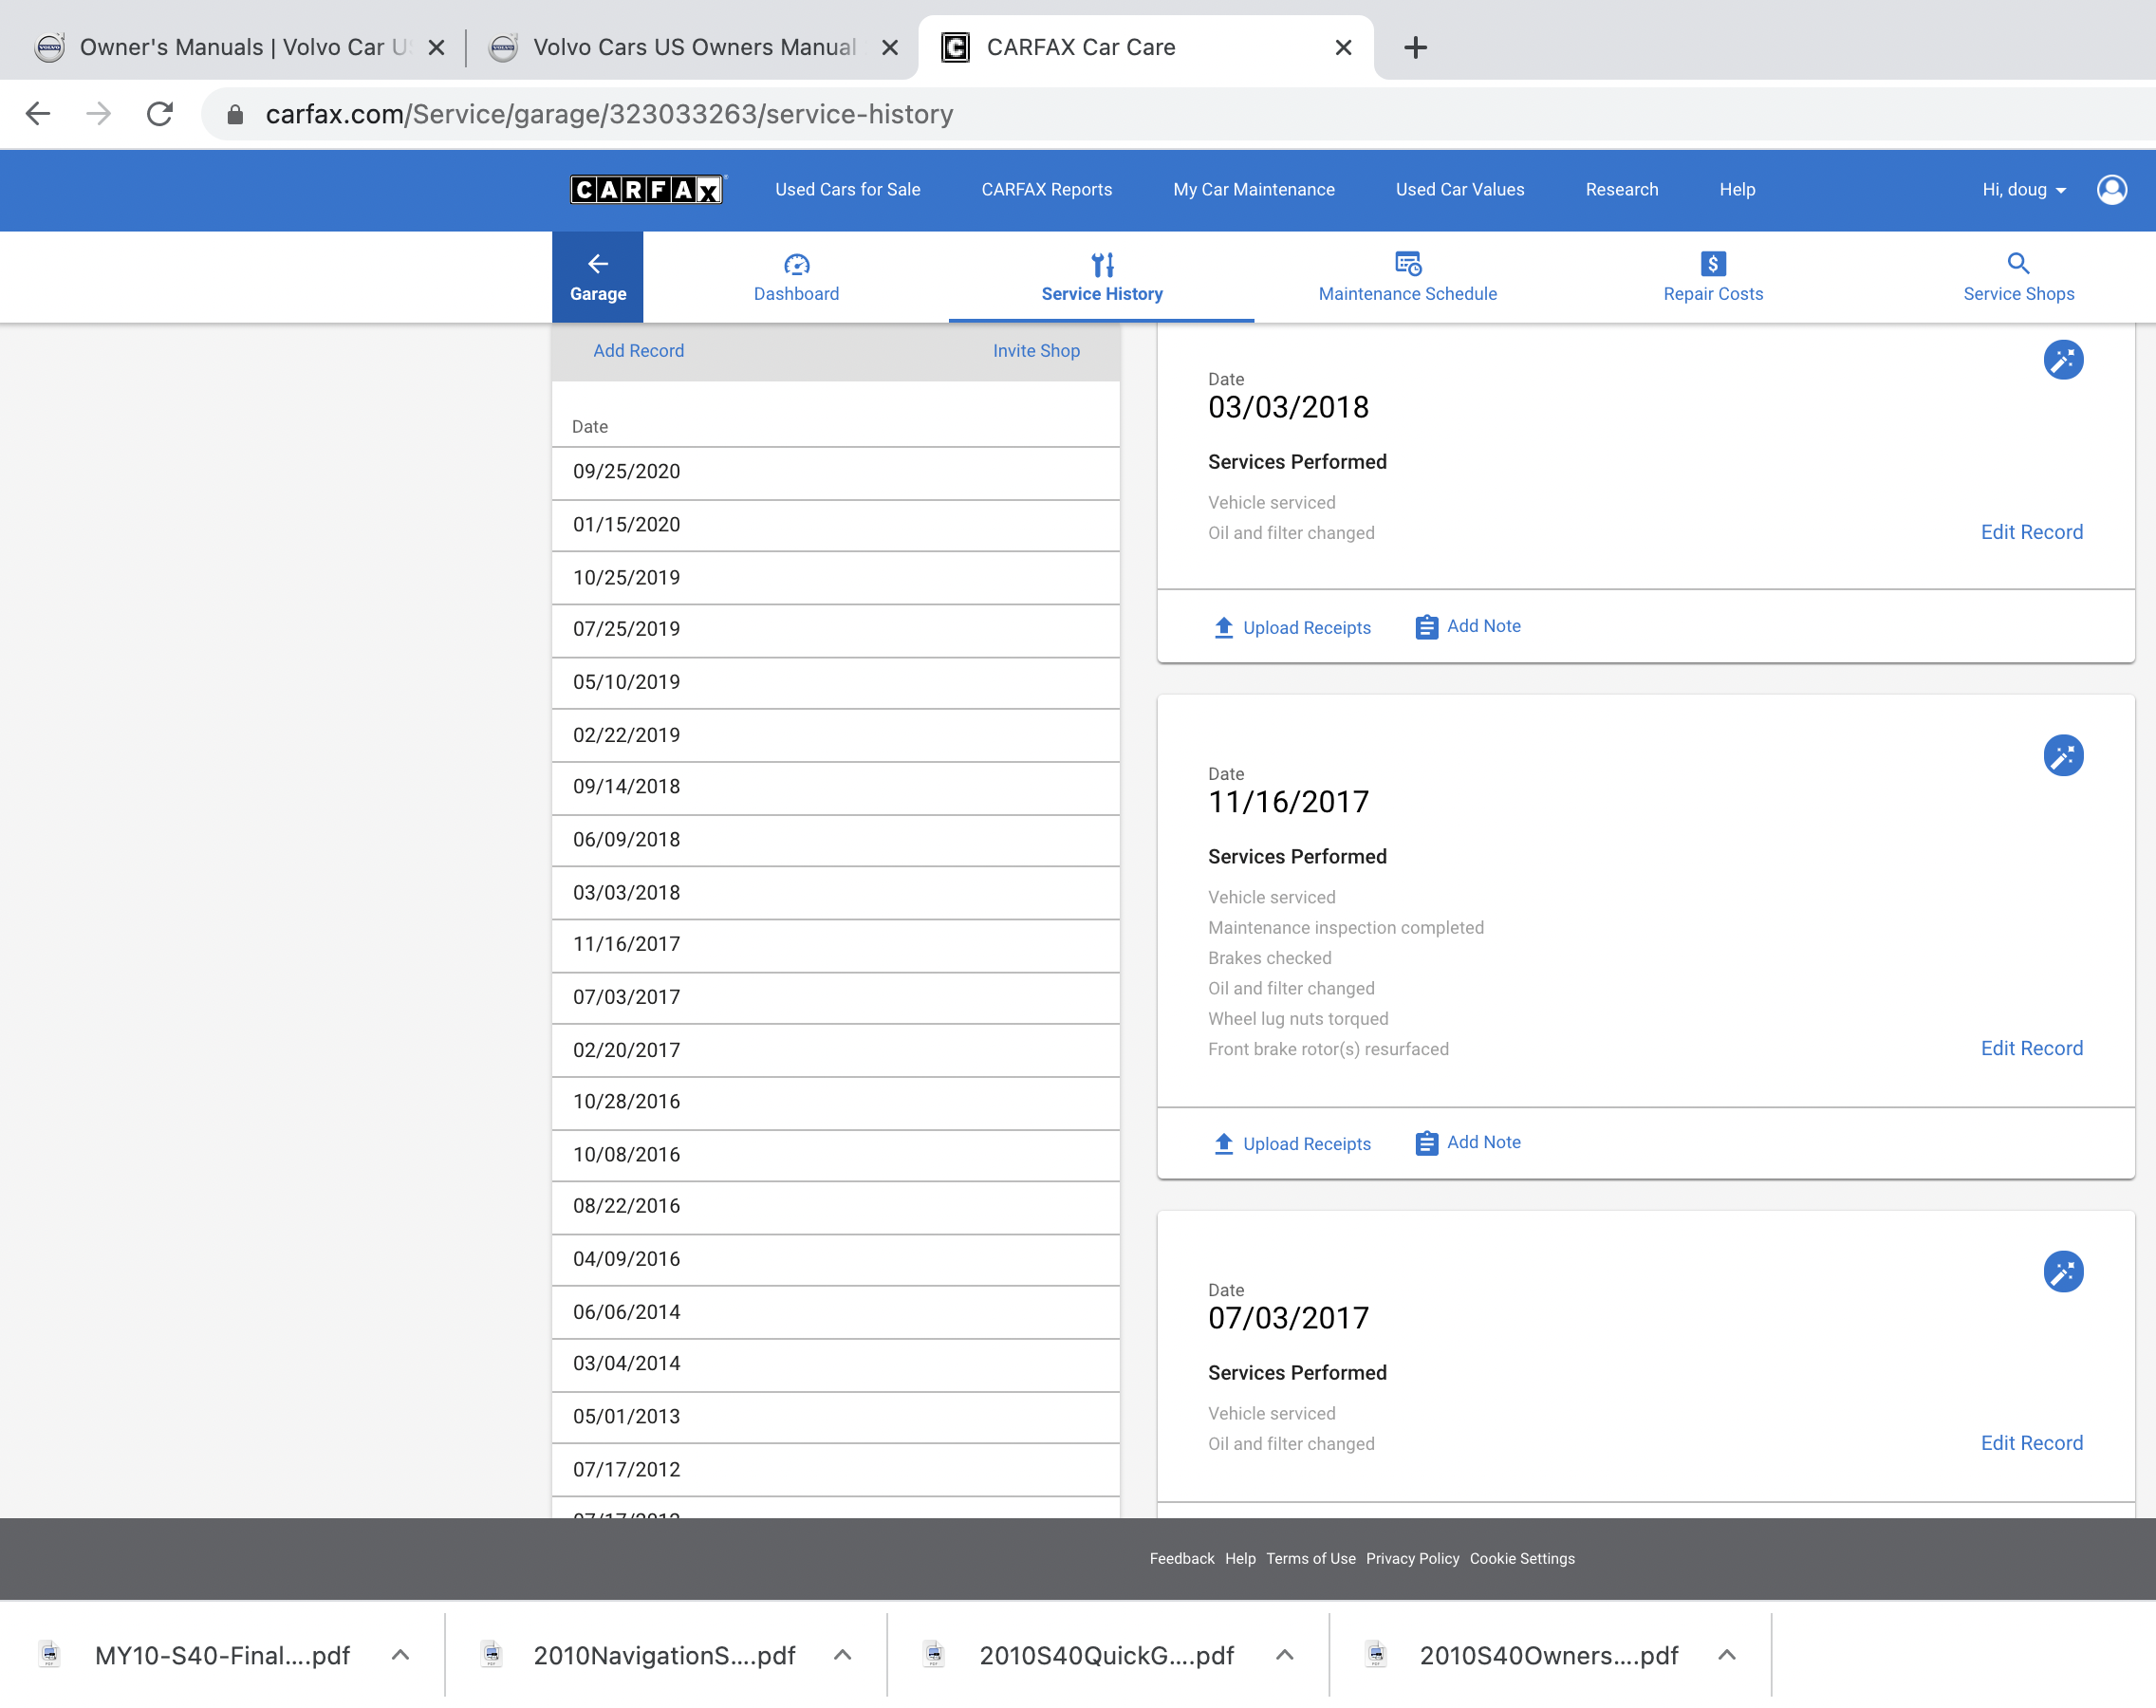2156x1708 pixels.
Task: Reload the page with the refresh icon
Action: point(160,114)
